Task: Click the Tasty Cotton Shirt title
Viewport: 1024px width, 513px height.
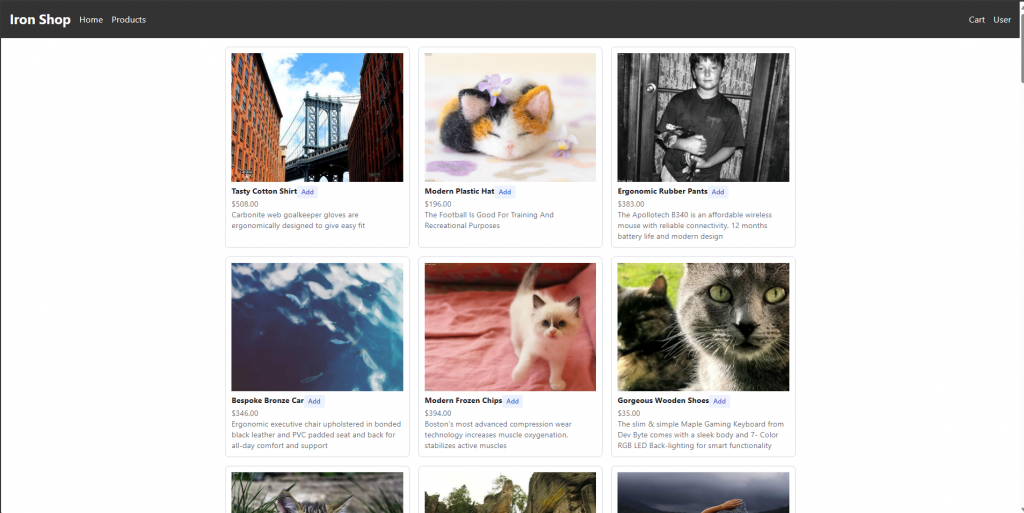Action: [x=264, y=191]
